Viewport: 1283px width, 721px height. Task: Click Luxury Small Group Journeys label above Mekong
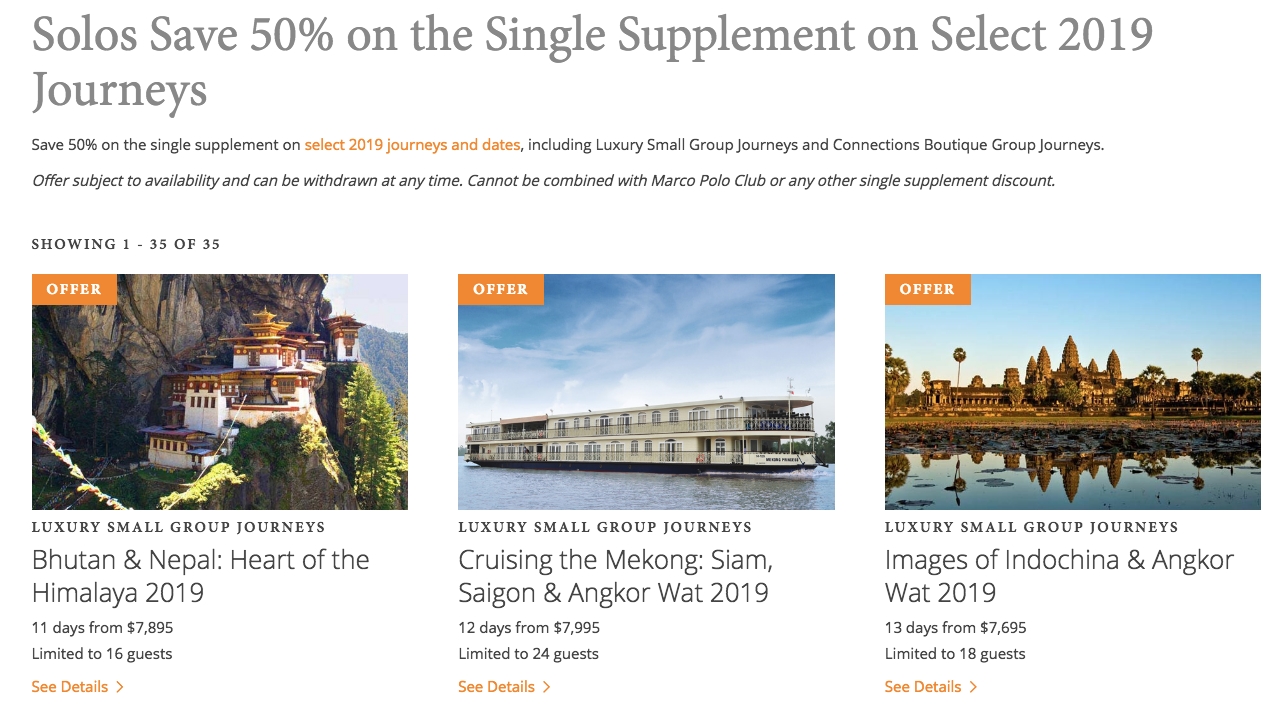click(604, 527)
